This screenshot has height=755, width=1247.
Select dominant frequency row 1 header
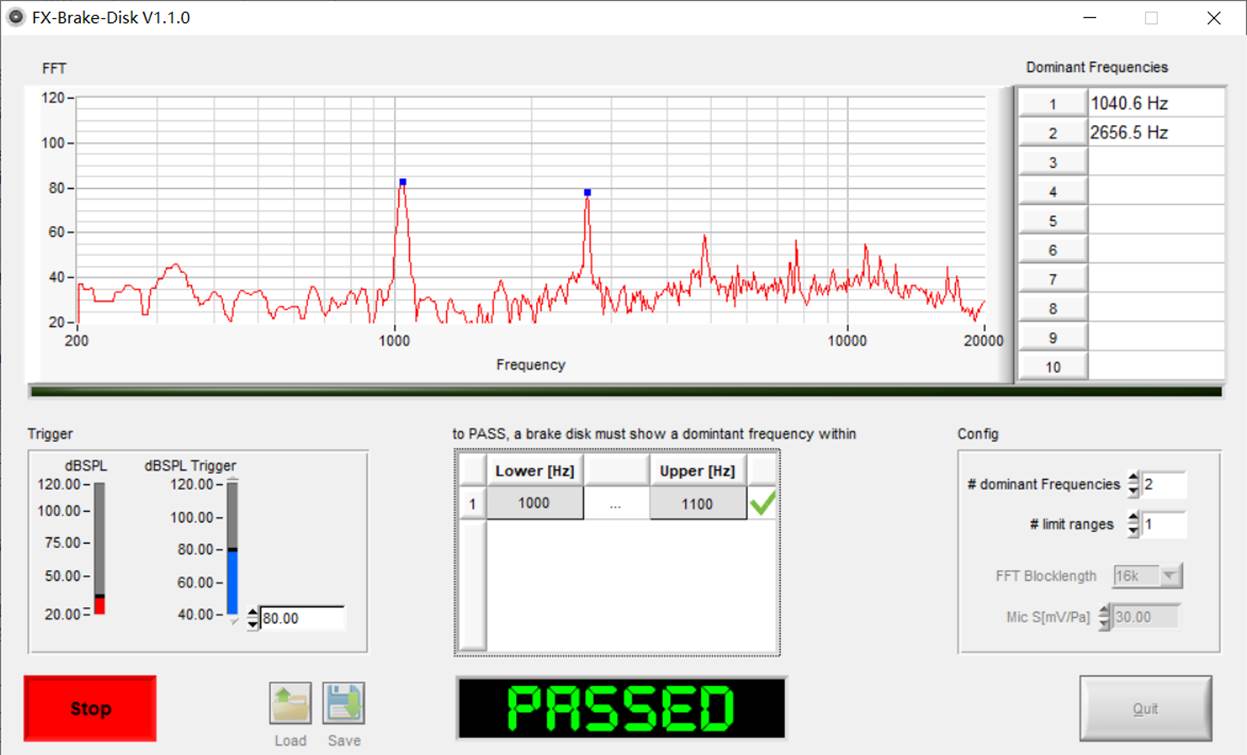coord(1052,104)
